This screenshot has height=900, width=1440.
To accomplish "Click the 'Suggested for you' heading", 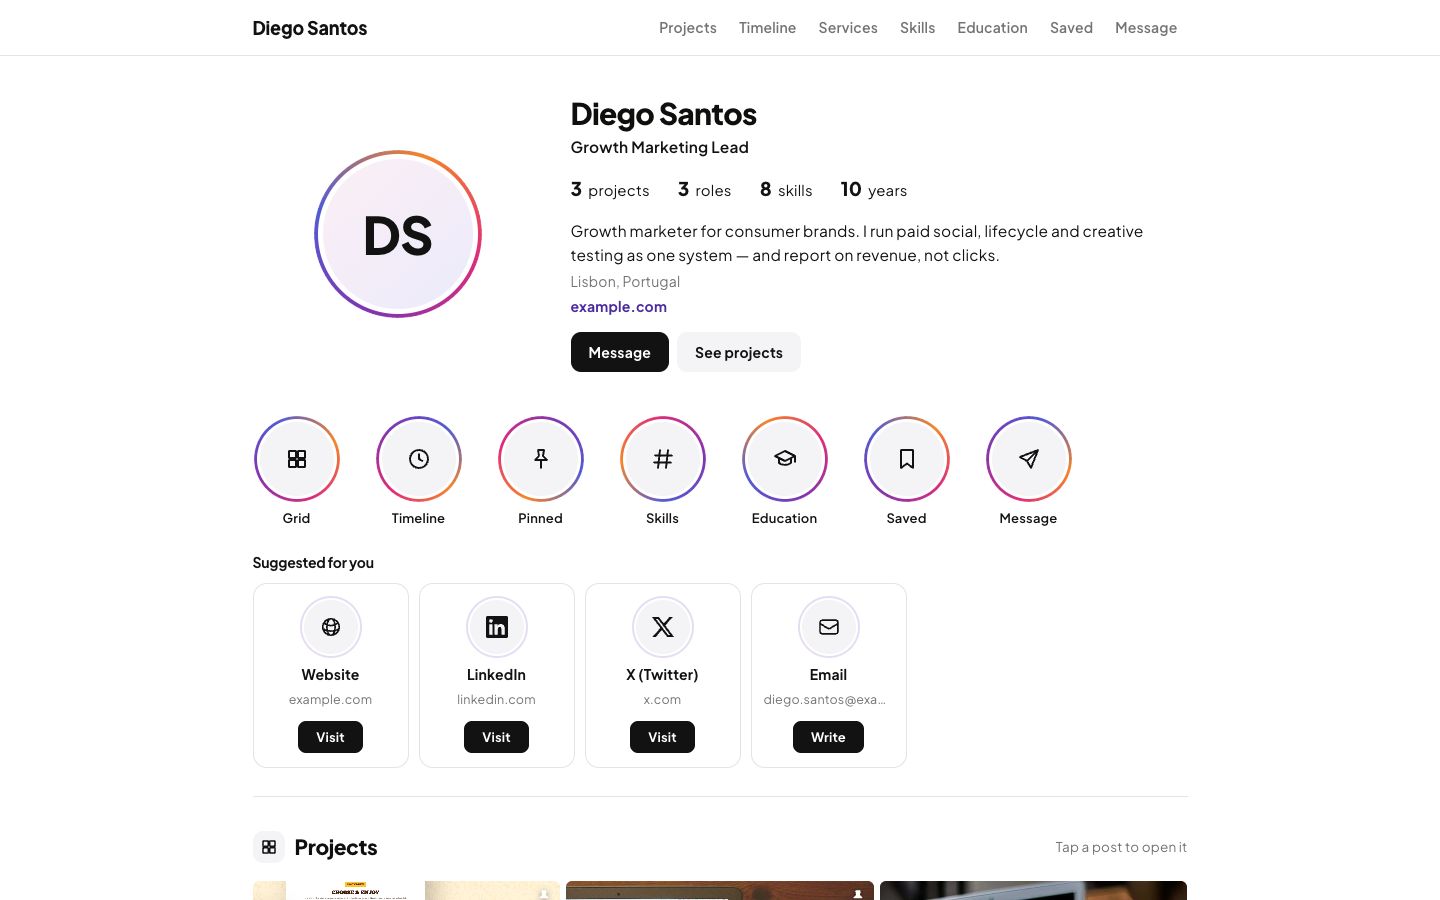I will tap(313, 563).
